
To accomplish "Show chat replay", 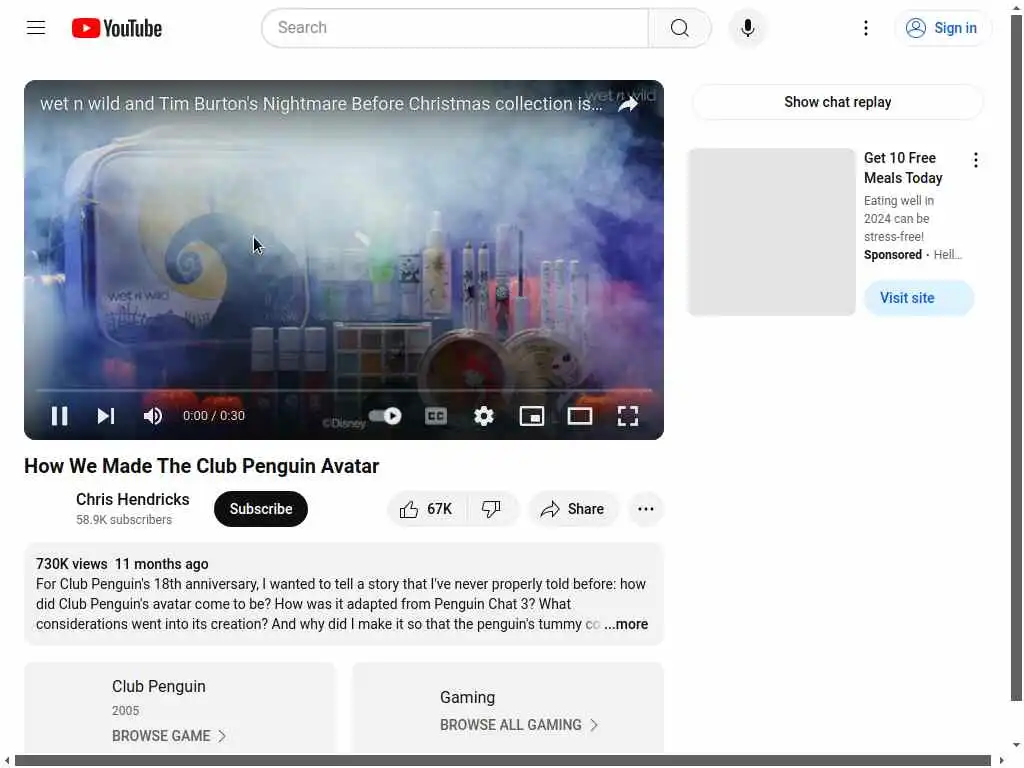I will point(837,102).
